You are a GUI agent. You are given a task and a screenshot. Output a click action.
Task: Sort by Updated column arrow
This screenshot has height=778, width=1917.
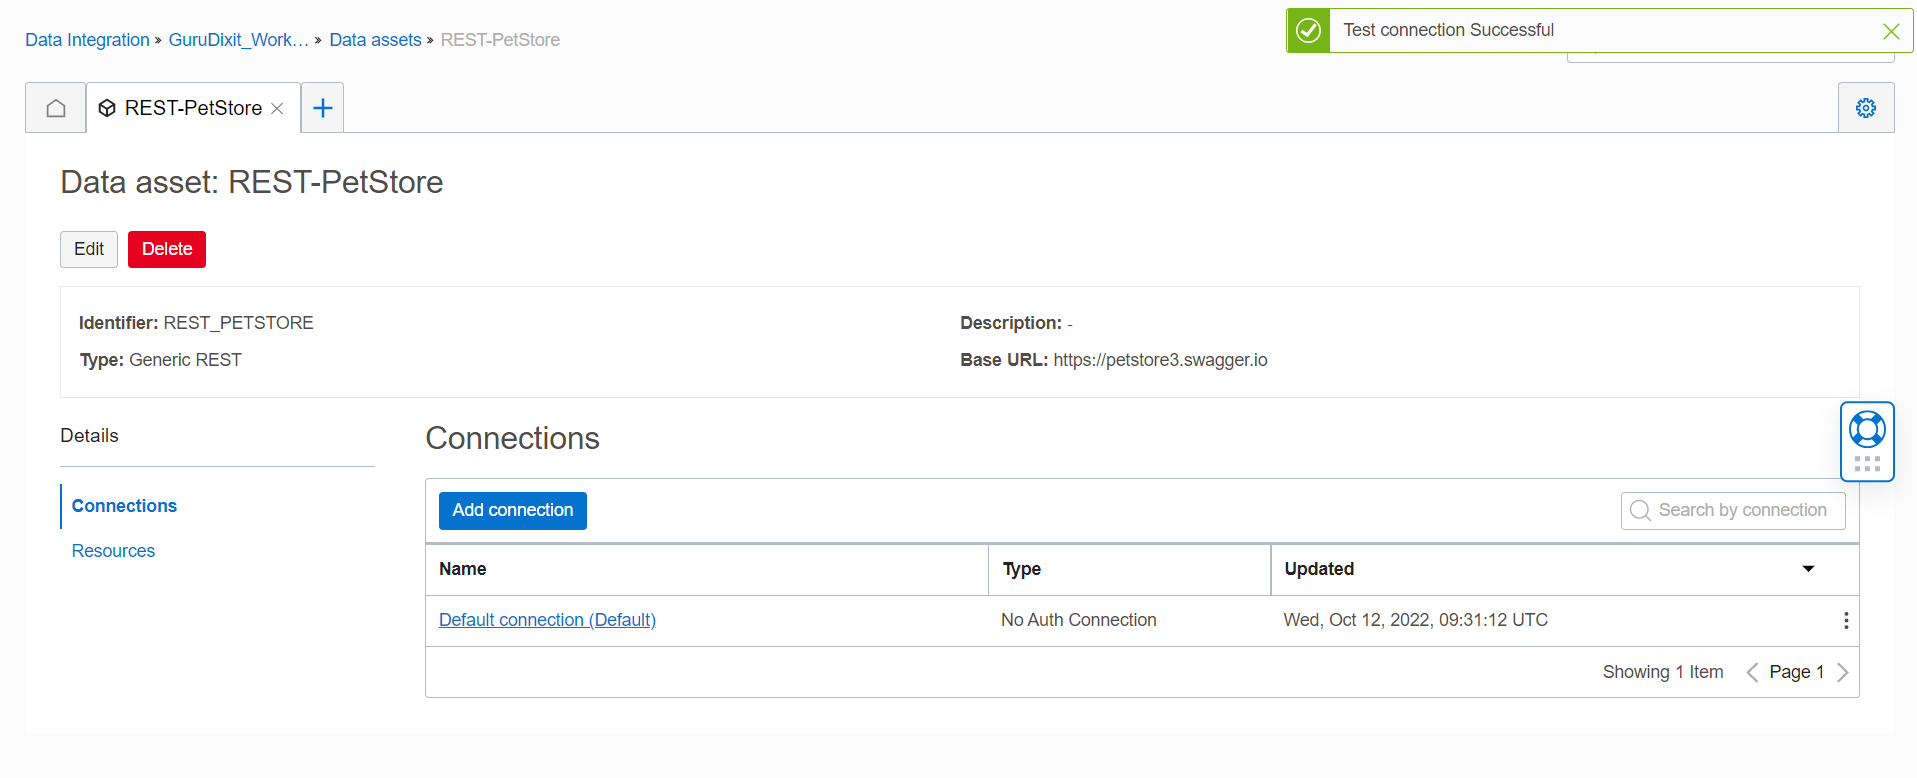click(1808, 569)
